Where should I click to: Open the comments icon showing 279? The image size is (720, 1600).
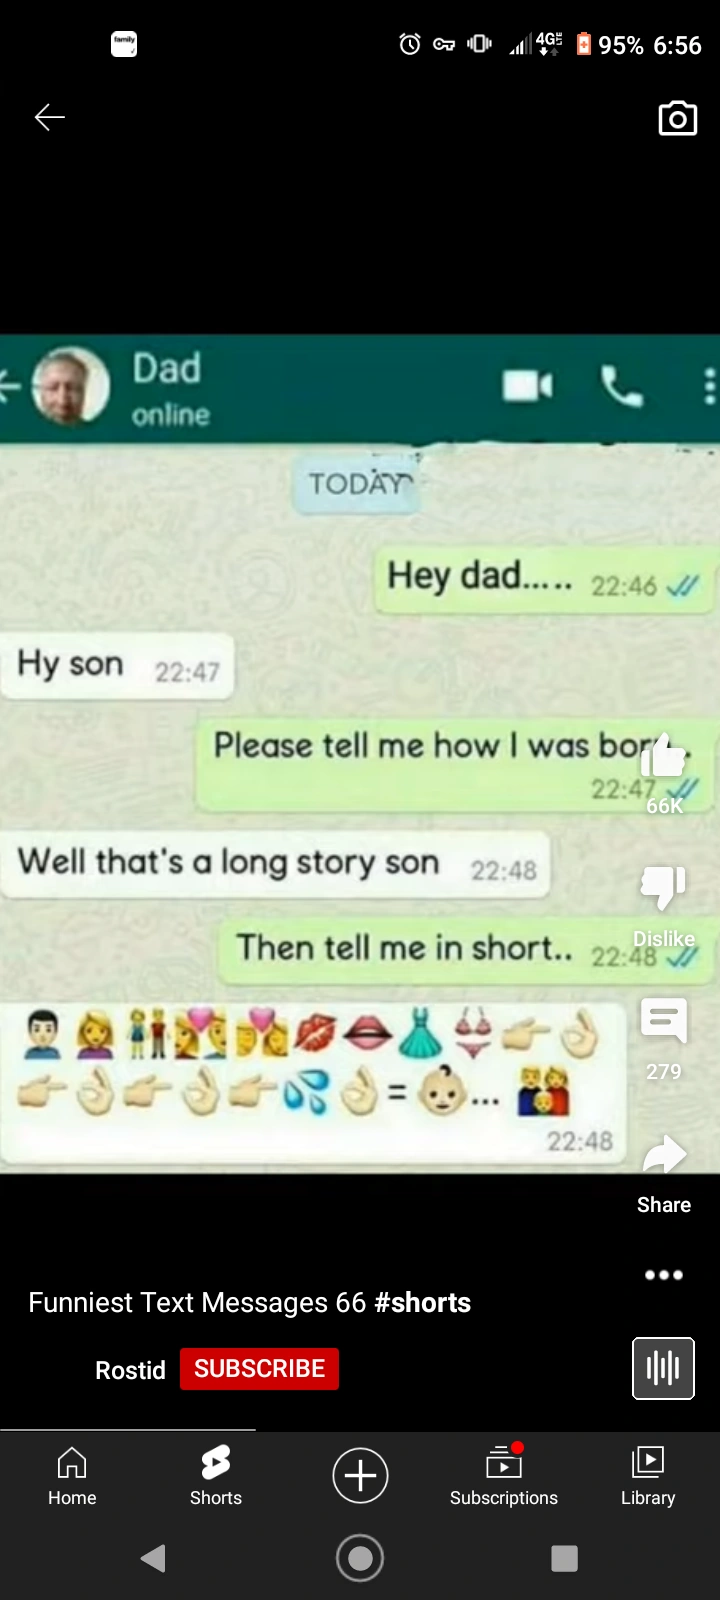(664, 1021)
